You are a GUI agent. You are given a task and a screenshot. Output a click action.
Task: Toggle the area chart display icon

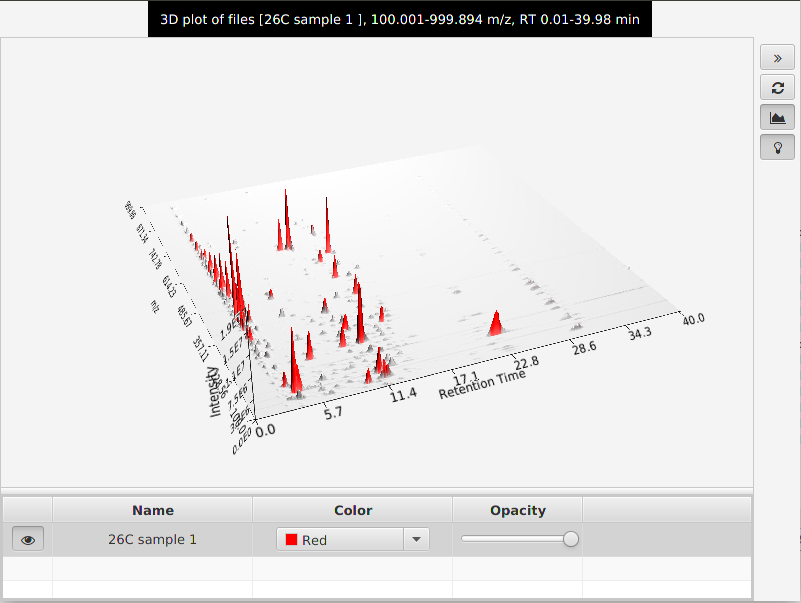777,118
